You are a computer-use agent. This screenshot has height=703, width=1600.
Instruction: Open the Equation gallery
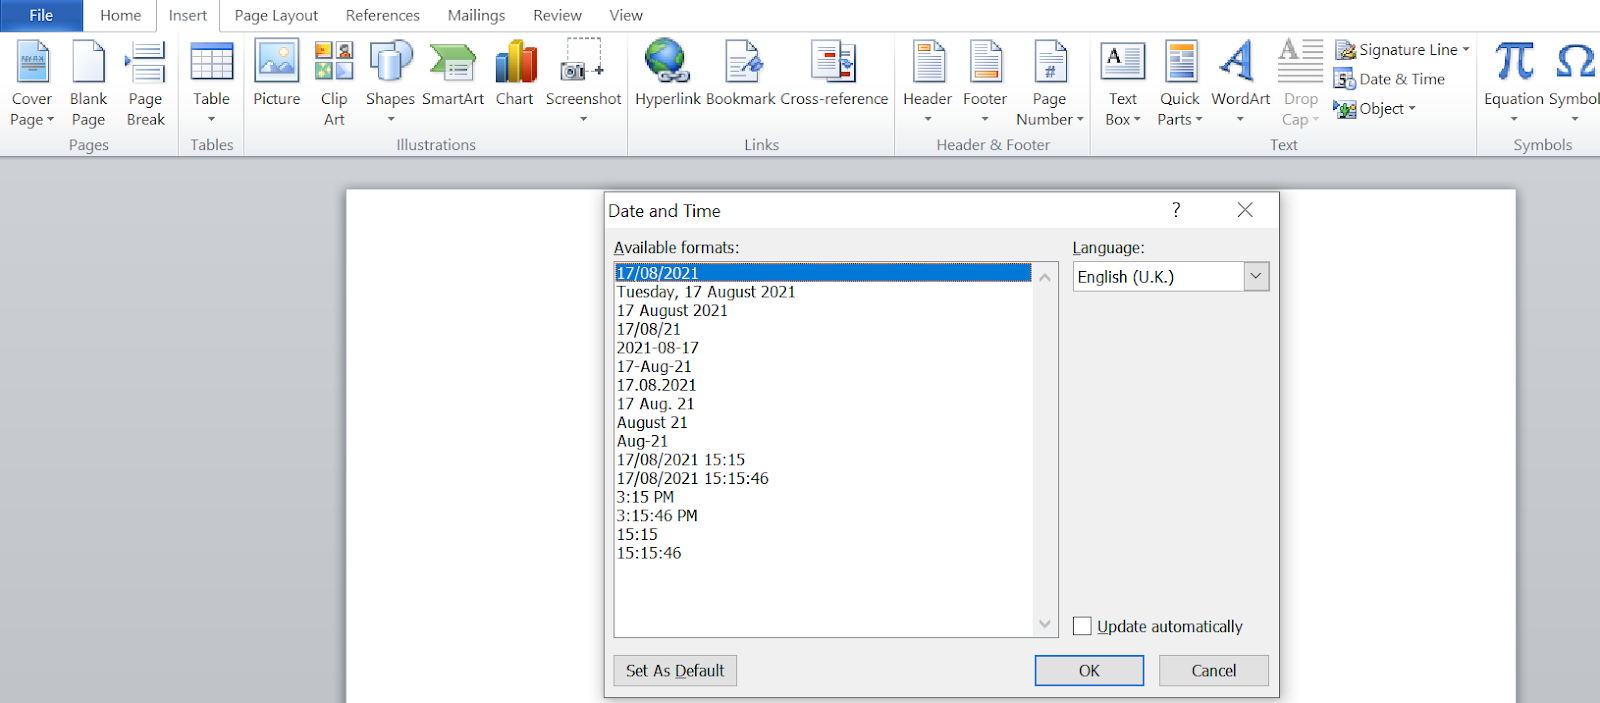coord(1514,84)
